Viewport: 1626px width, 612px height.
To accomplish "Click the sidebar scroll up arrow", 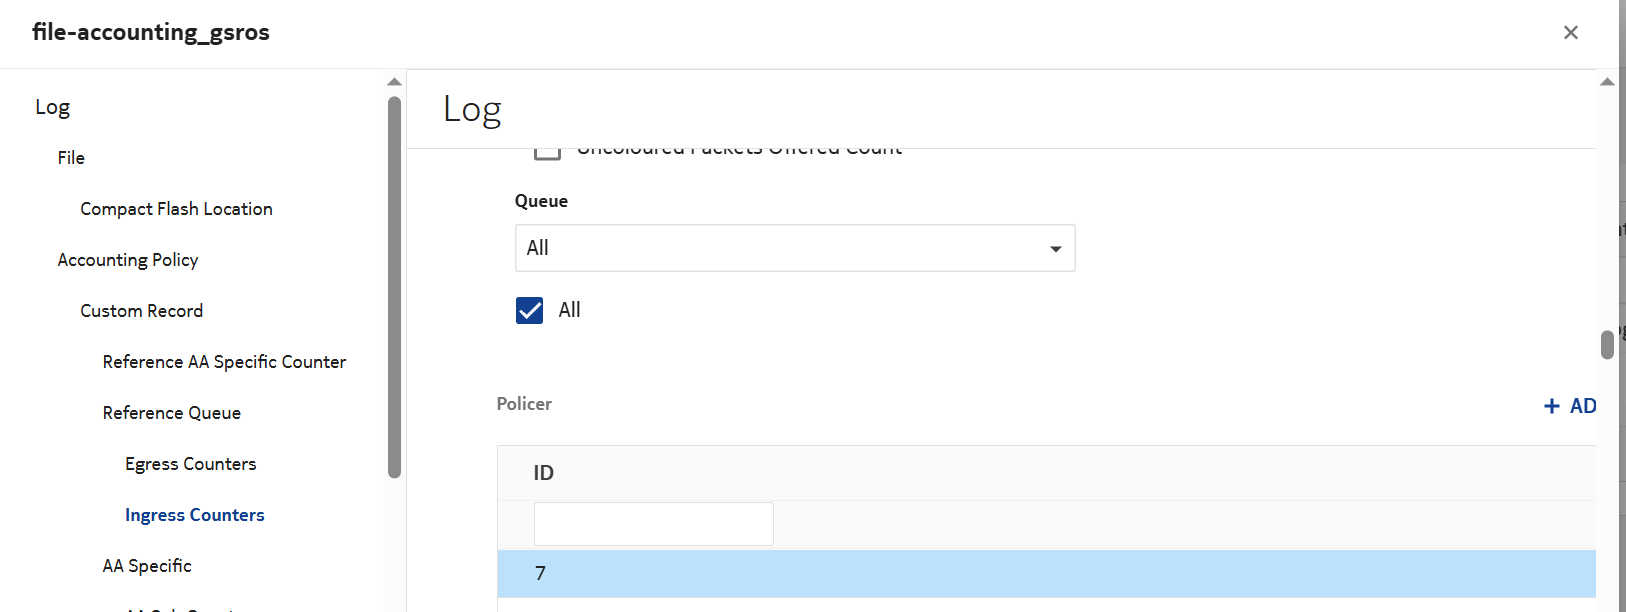I will (394, 82).
